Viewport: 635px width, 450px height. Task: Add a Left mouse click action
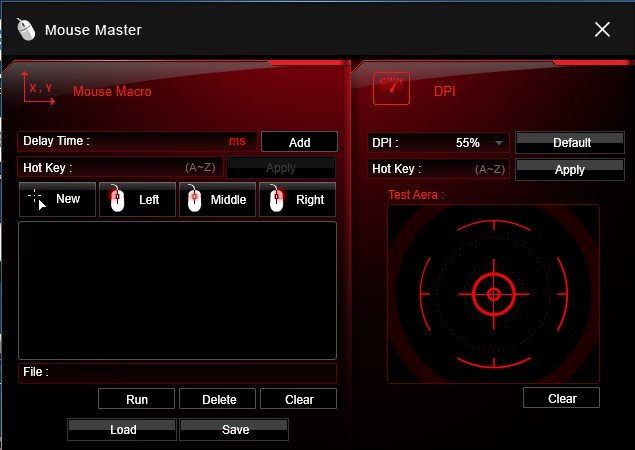tap(137, 199)
